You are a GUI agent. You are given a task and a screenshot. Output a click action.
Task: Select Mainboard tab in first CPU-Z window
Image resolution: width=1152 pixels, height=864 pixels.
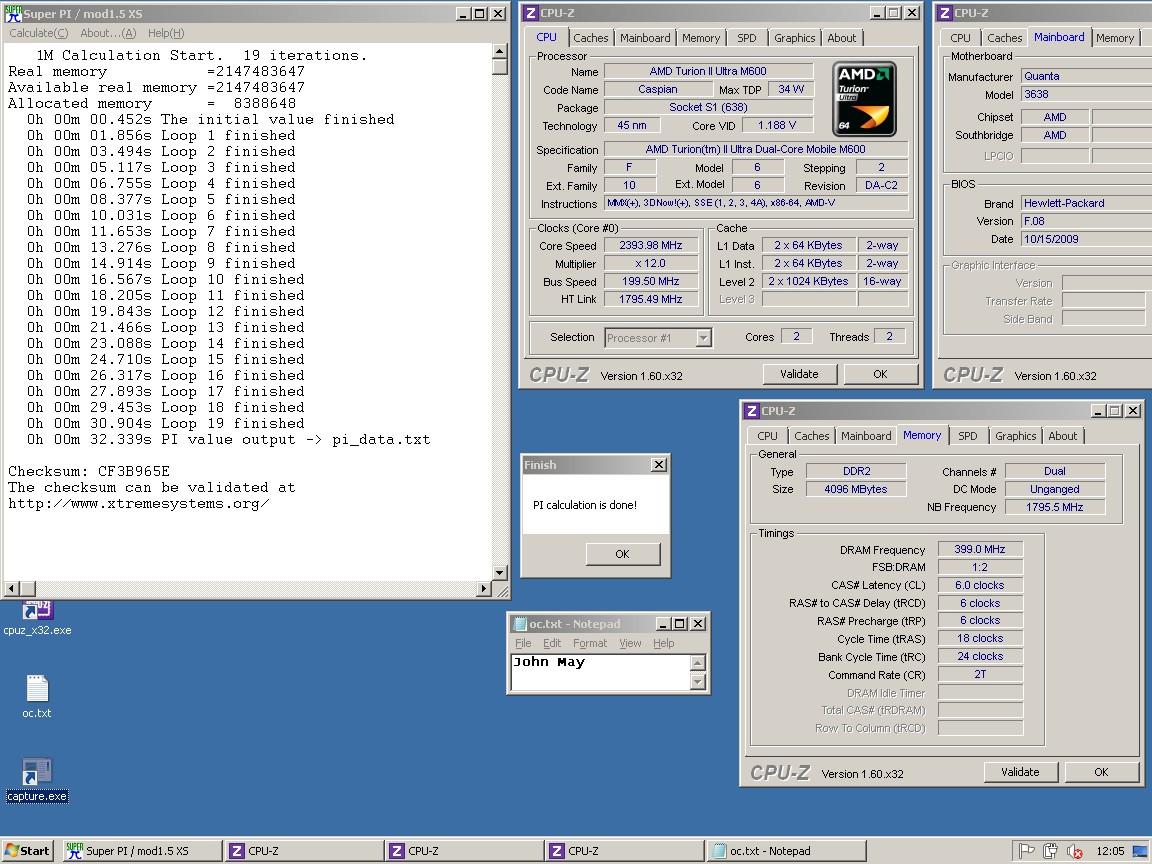click(645, 38)
